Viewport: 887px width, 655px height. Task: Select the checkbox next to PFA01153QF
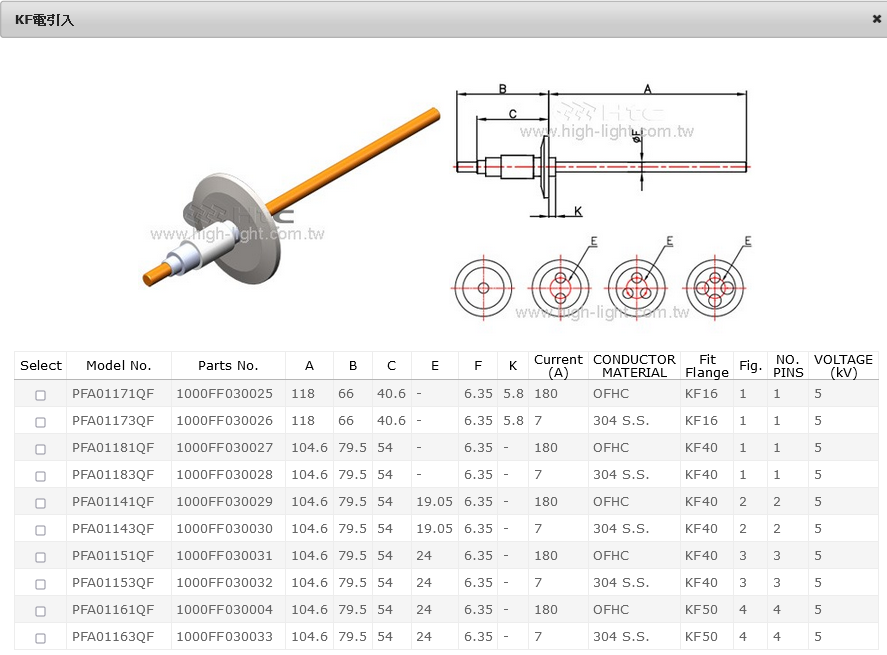[41, 584]
